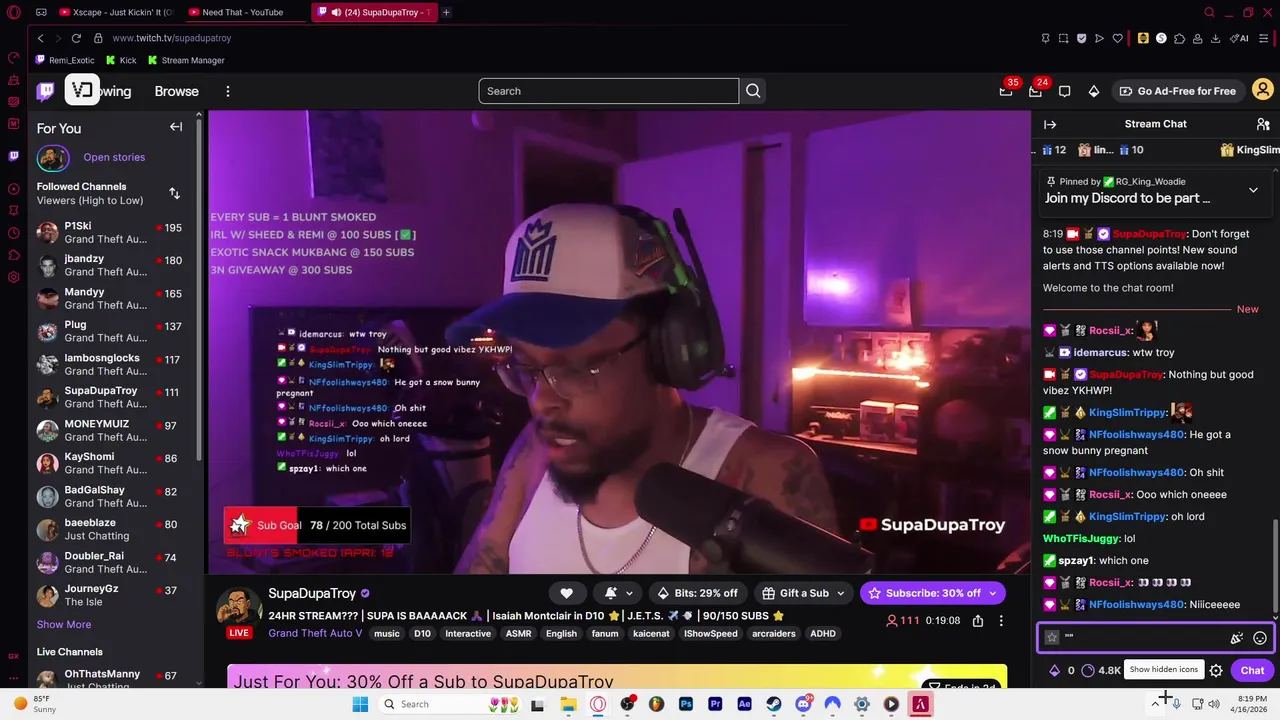Open chat settings gear icon
Screen dimensions: 1280x720
[x=1216, y=671]
